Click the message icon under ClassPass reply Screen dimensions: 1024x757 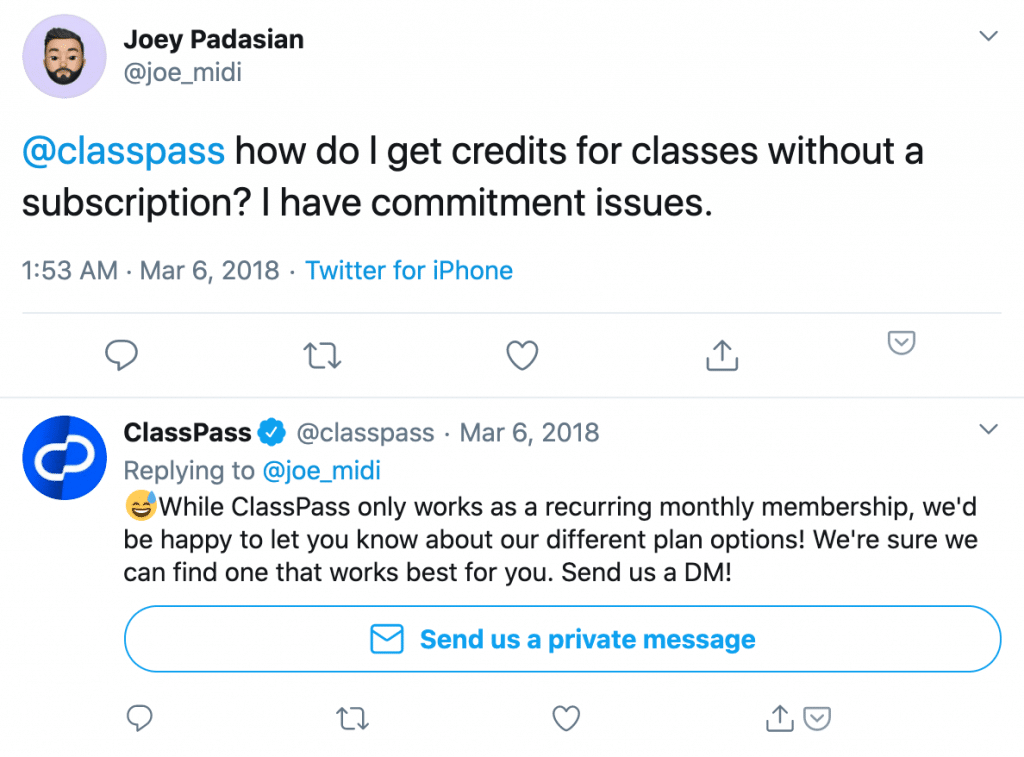coord(817,717)
